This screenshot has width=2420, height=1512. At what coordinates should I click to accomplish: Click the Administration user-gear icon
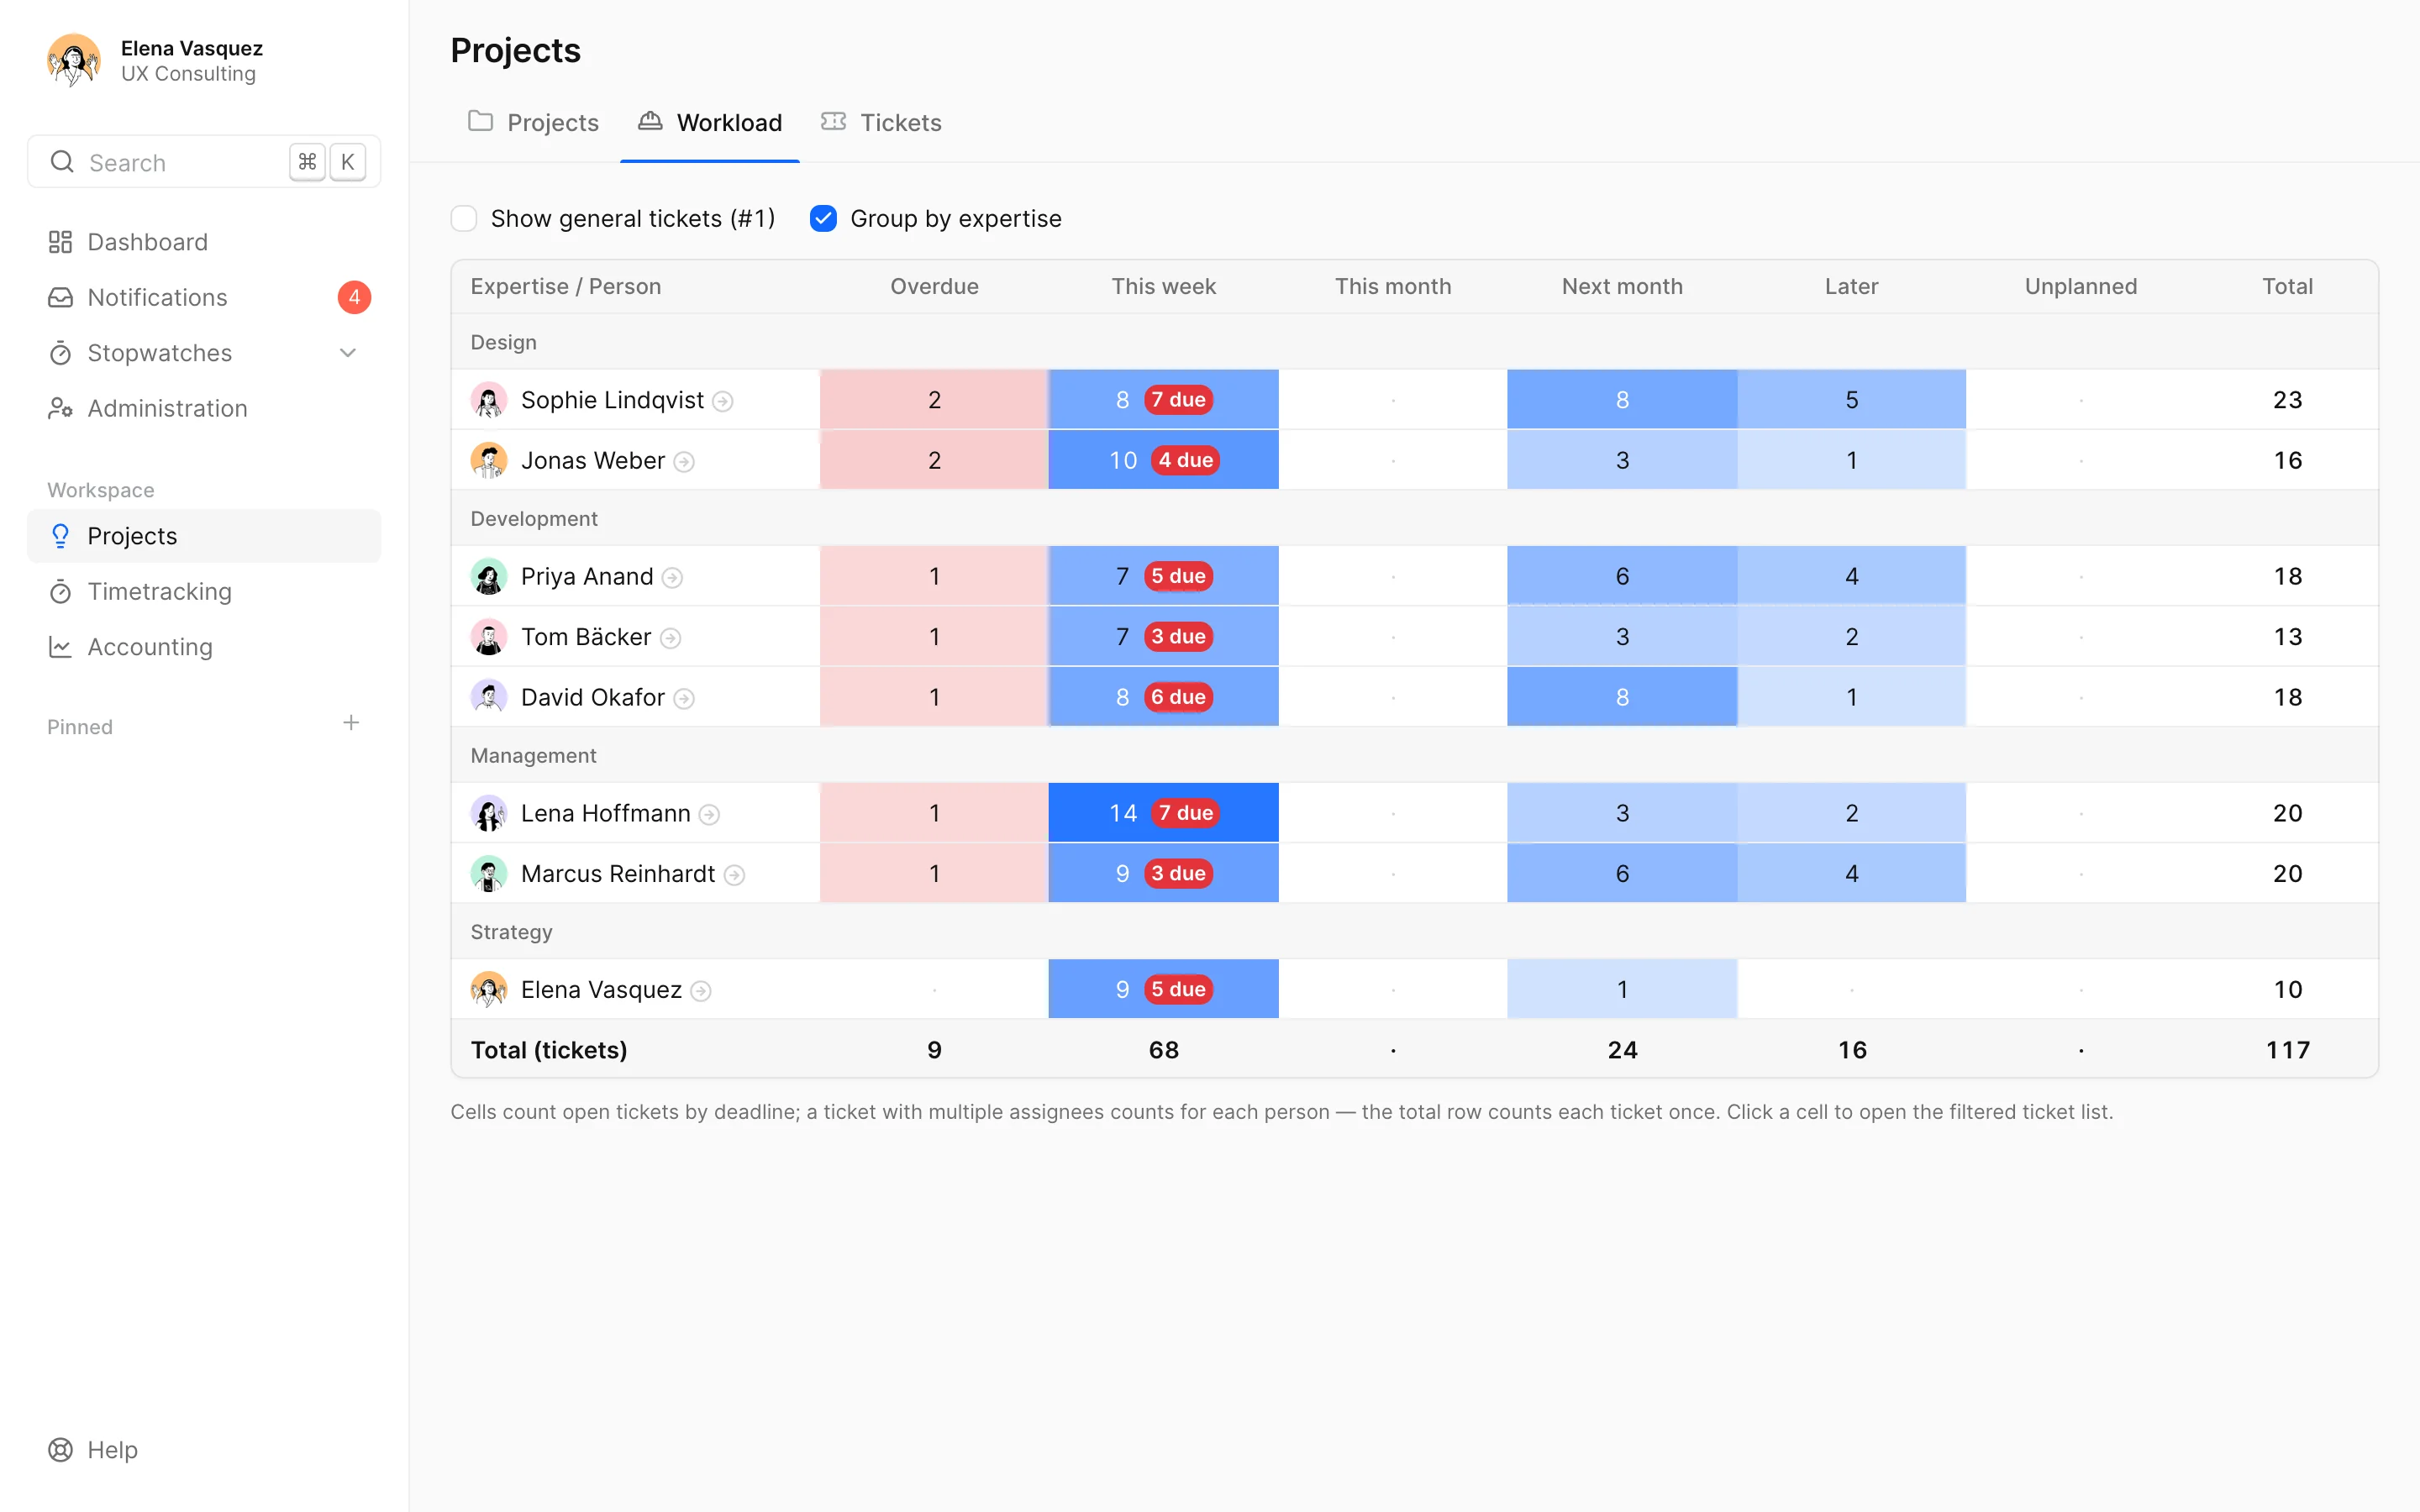tap(60, 408)
